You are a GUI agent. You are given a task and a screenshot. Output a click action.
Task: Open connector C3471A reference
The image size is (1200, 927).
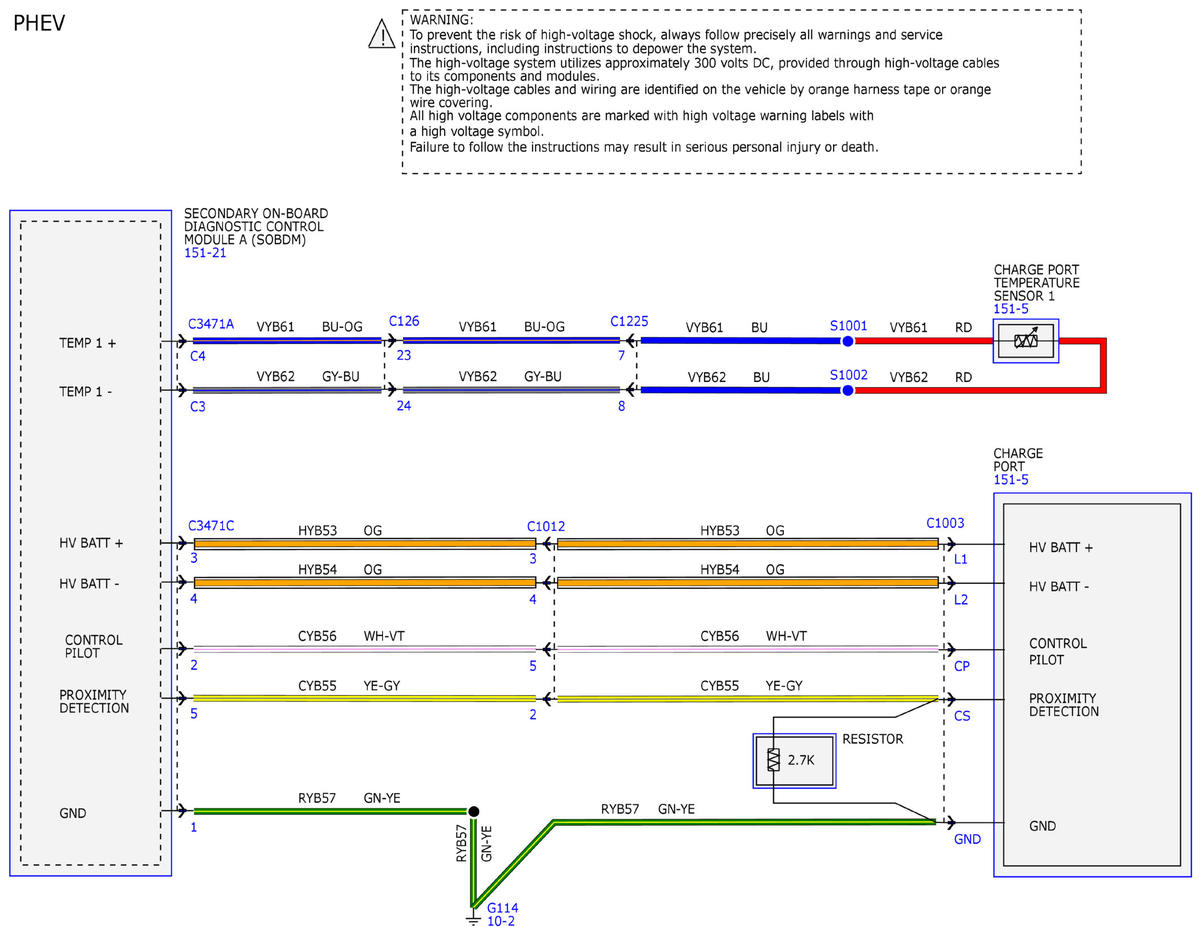click(x=211, y=325)
